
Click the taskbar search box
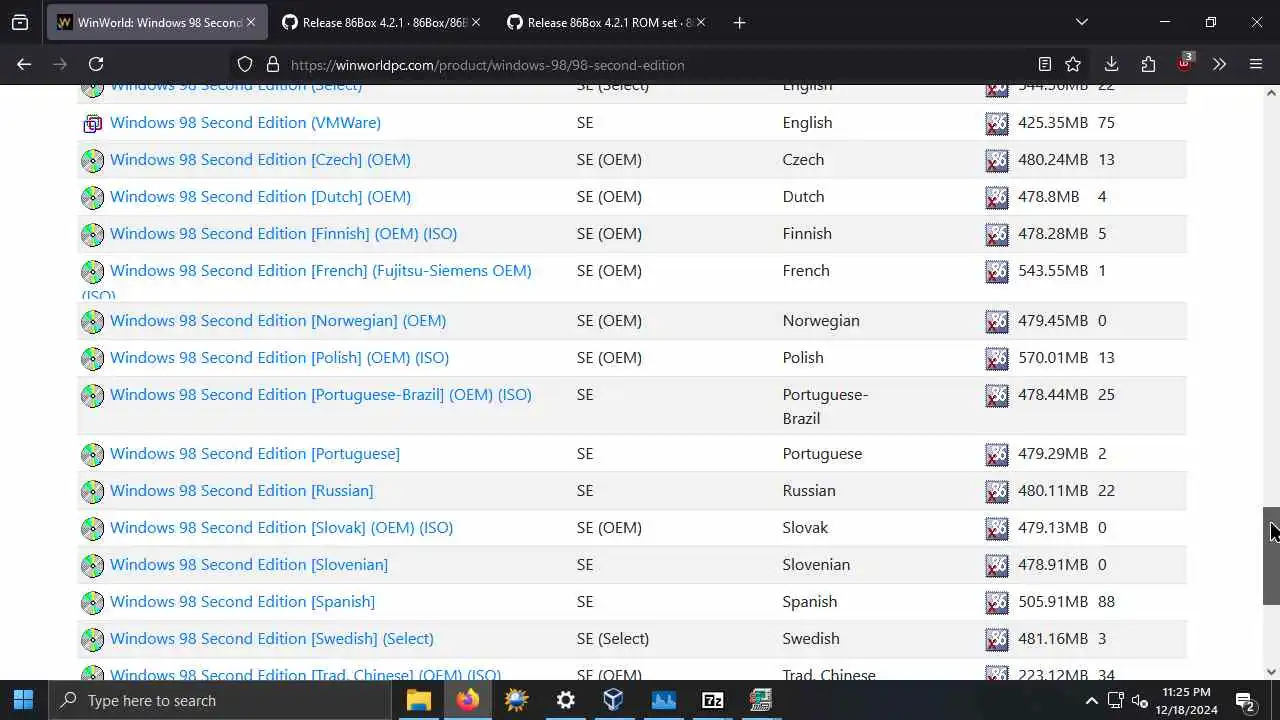(220, 700)
